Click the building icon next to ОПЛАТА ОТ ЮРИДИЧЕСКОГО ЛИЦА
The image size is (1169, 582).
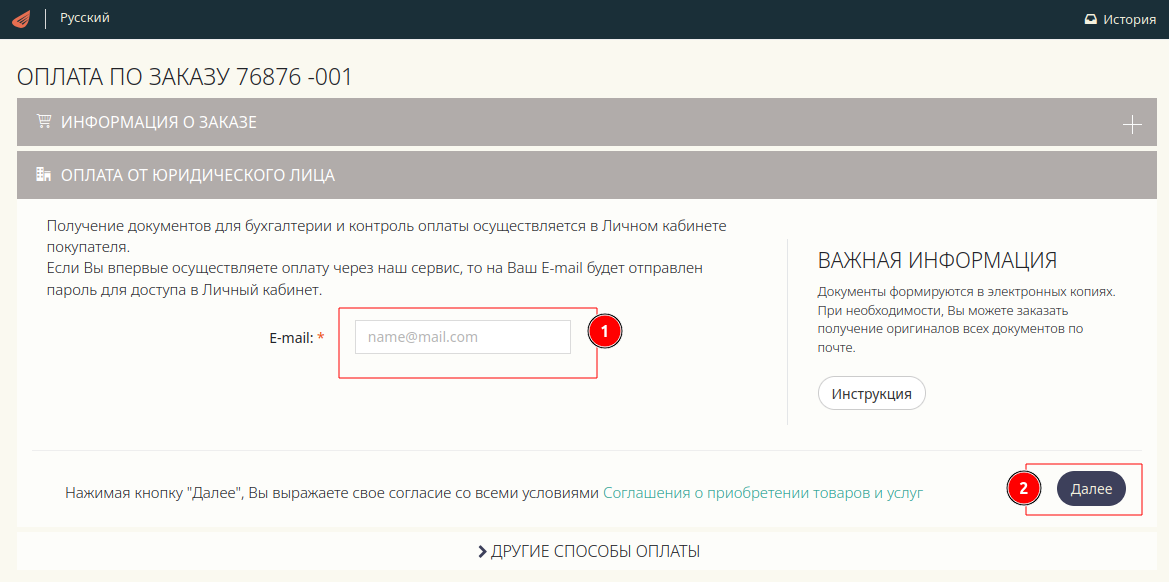[x=43, y=175]
